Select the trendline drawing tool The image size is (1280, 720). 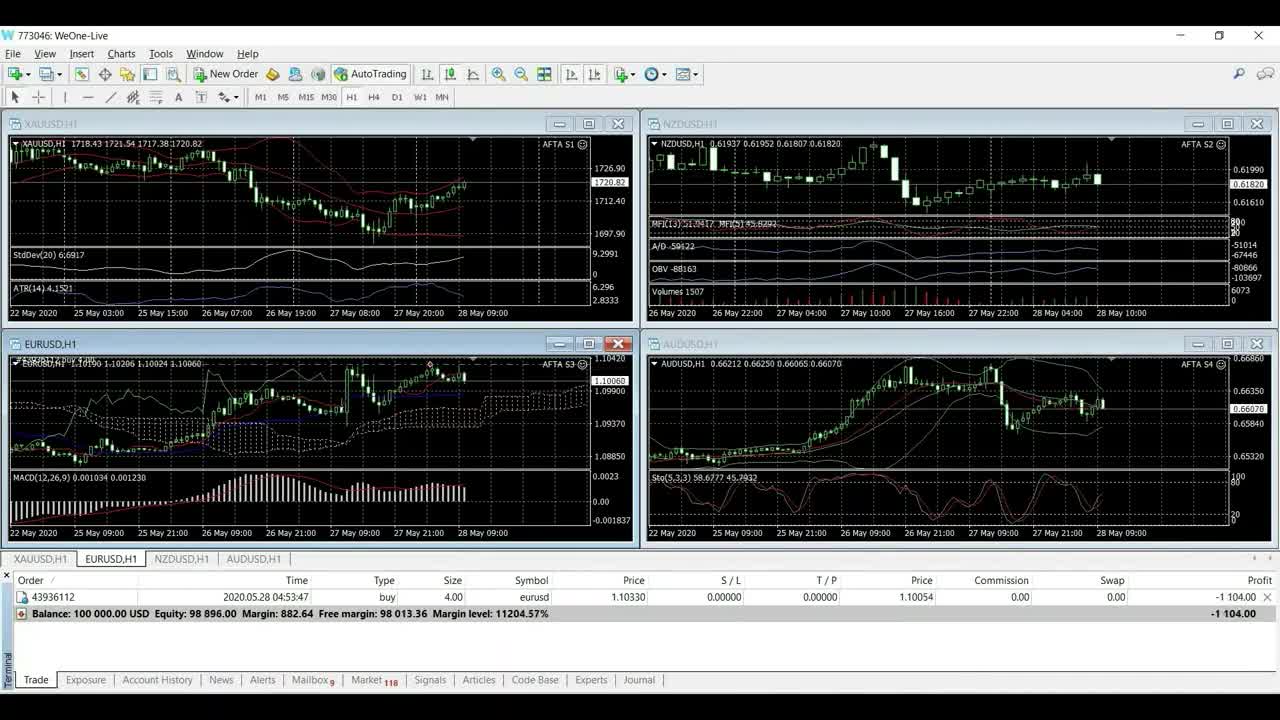click(110, 97)
